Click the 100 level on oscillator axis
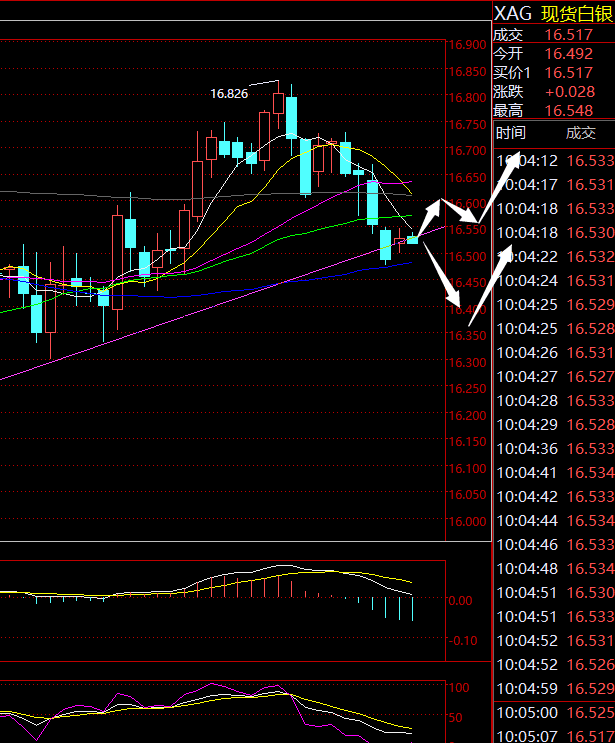 pyautogui.click(x=459, y=688)
